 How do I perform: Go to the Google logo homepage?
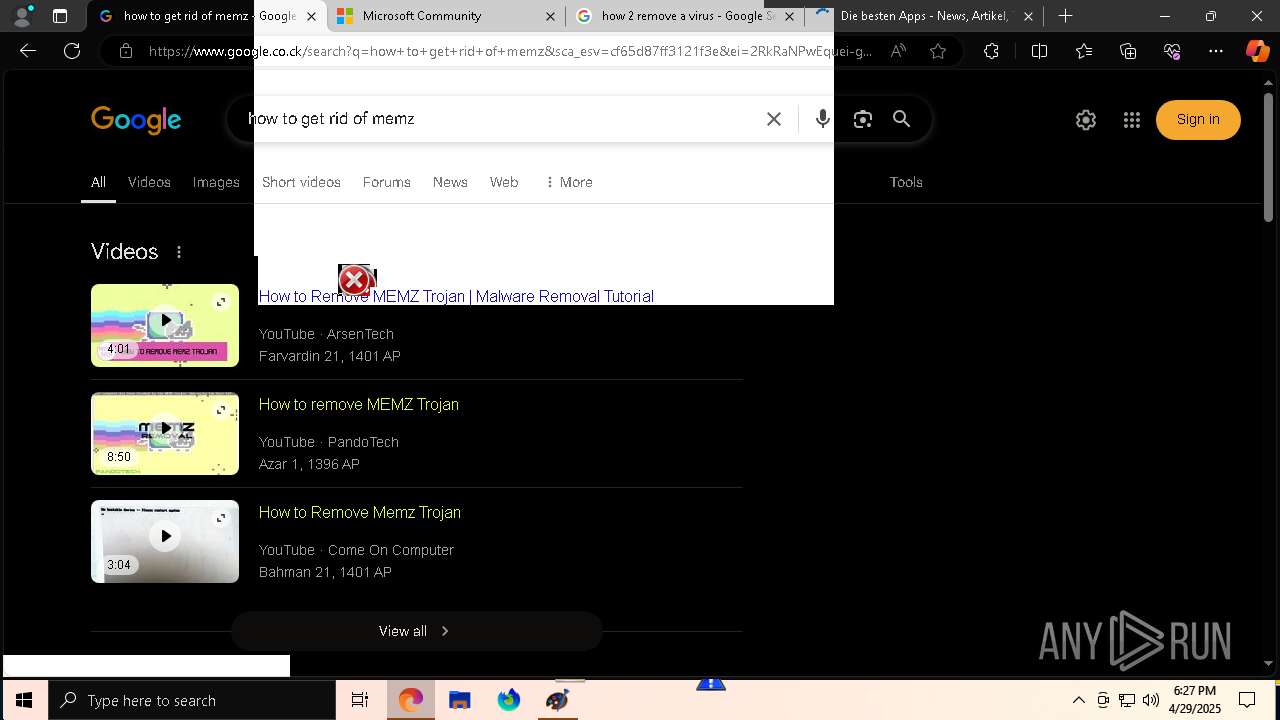pos(136,120)
